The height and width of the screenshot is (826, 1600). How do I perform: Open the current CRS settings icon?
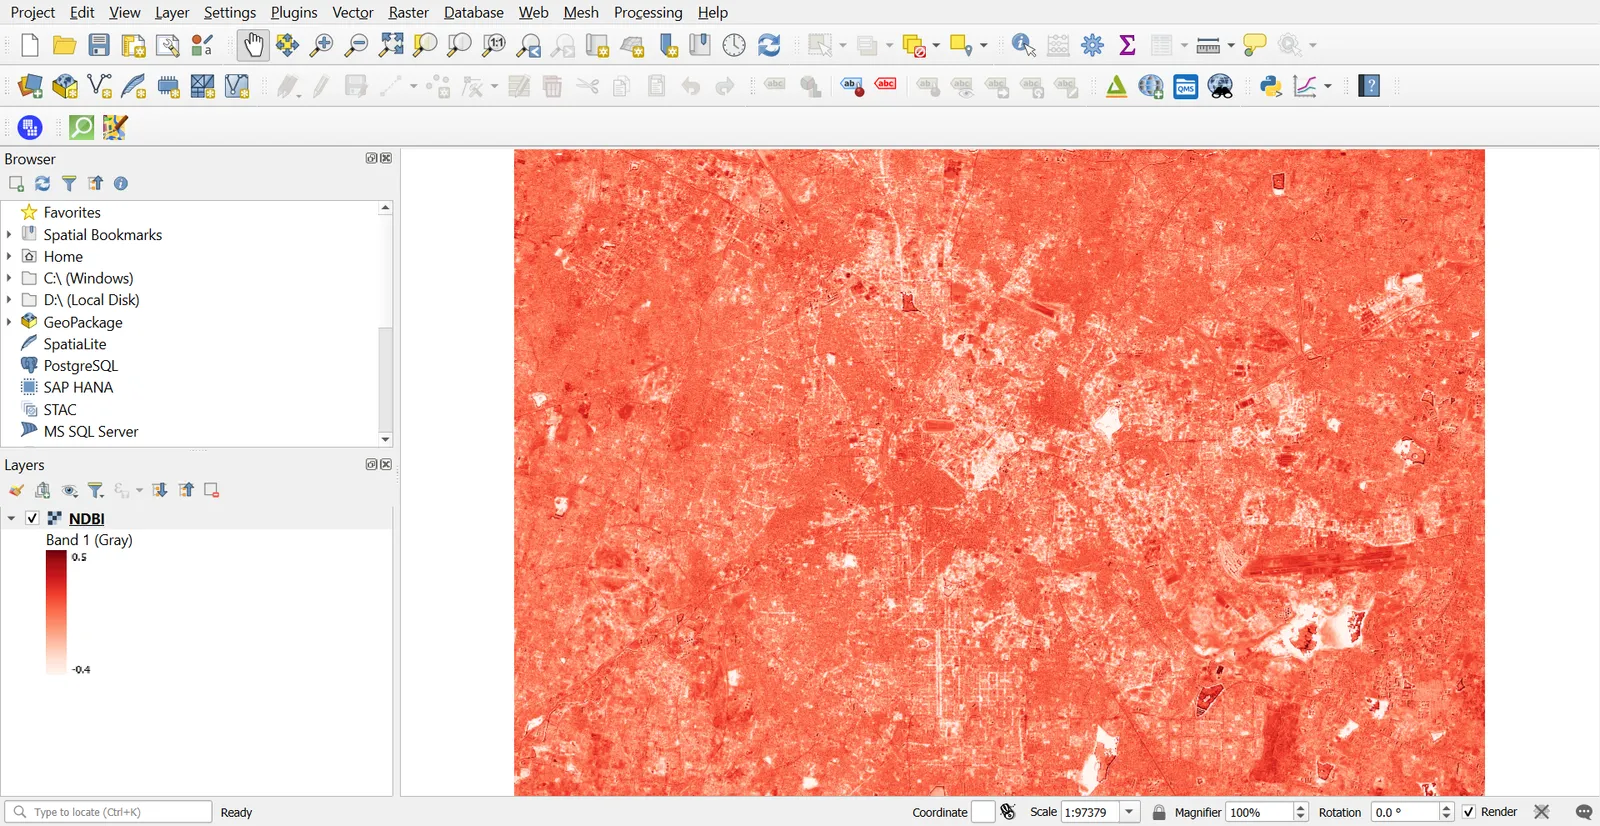point(1542,812)
